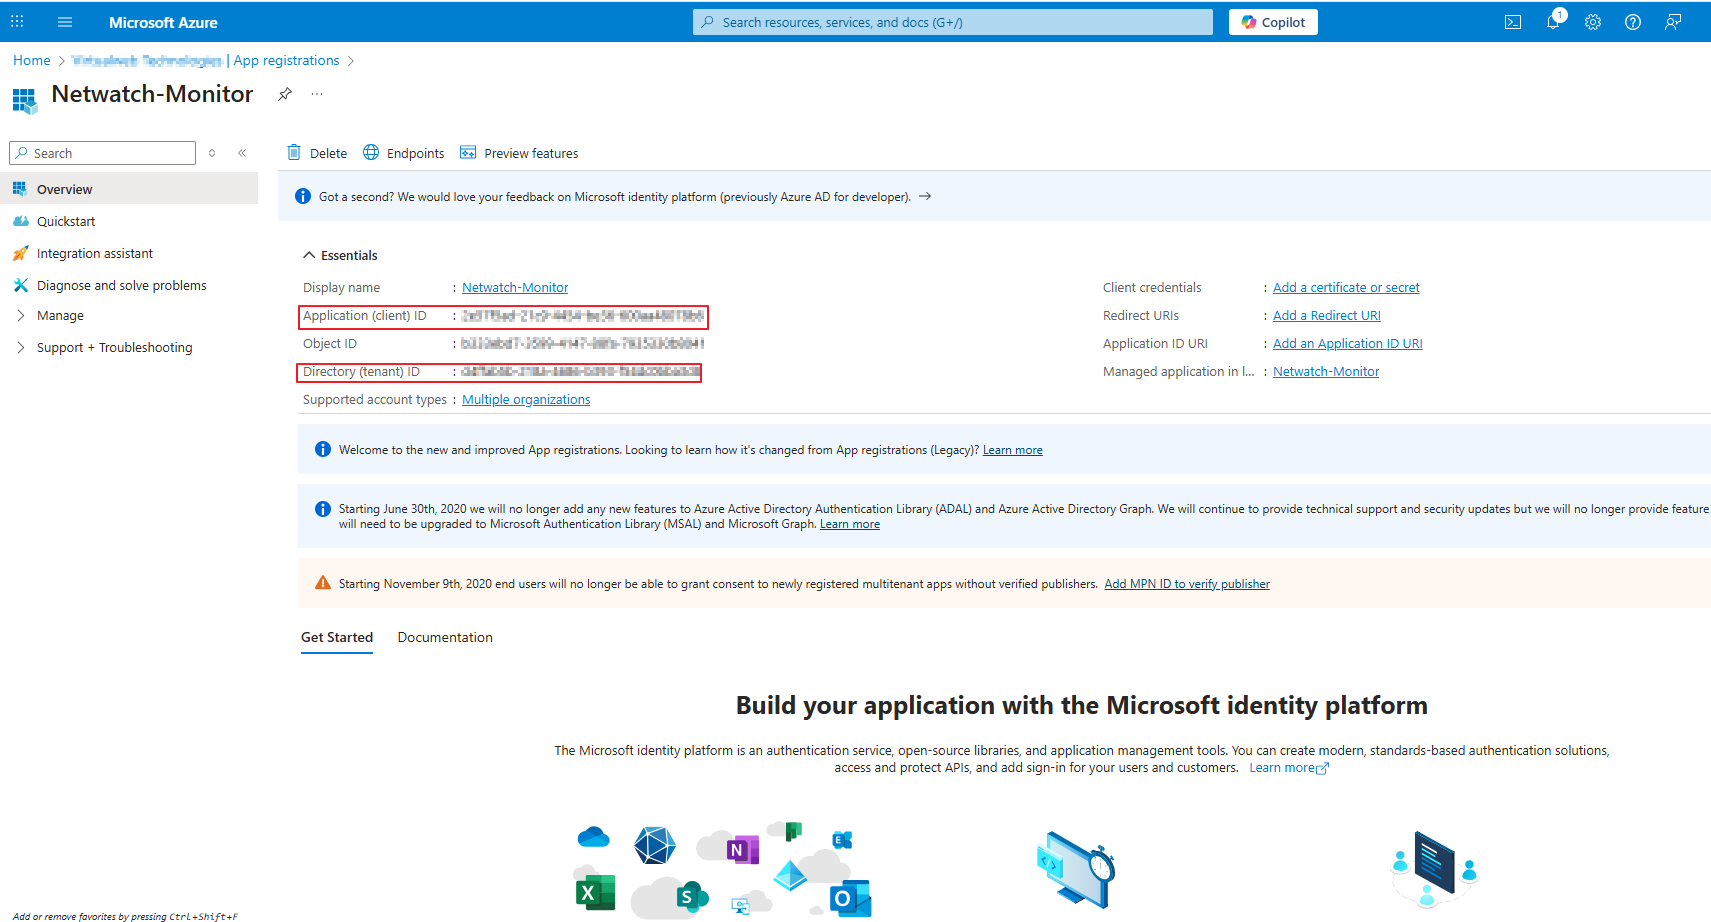
Task: Click the Preview features icon
Action: 468,152
